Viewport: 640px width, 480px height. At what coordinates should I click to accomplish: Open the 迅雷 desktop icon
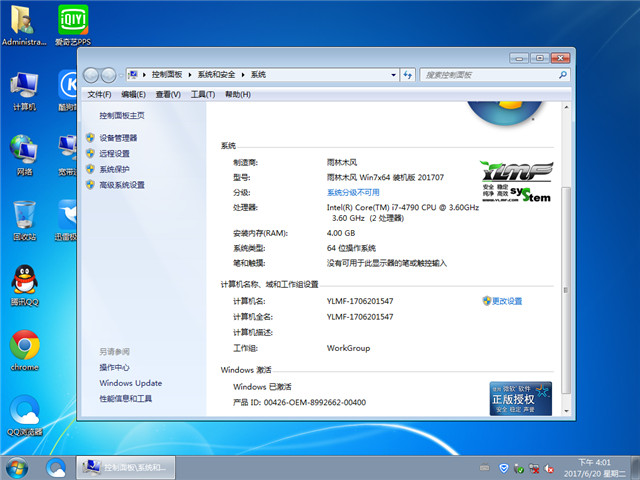(66, 220)
